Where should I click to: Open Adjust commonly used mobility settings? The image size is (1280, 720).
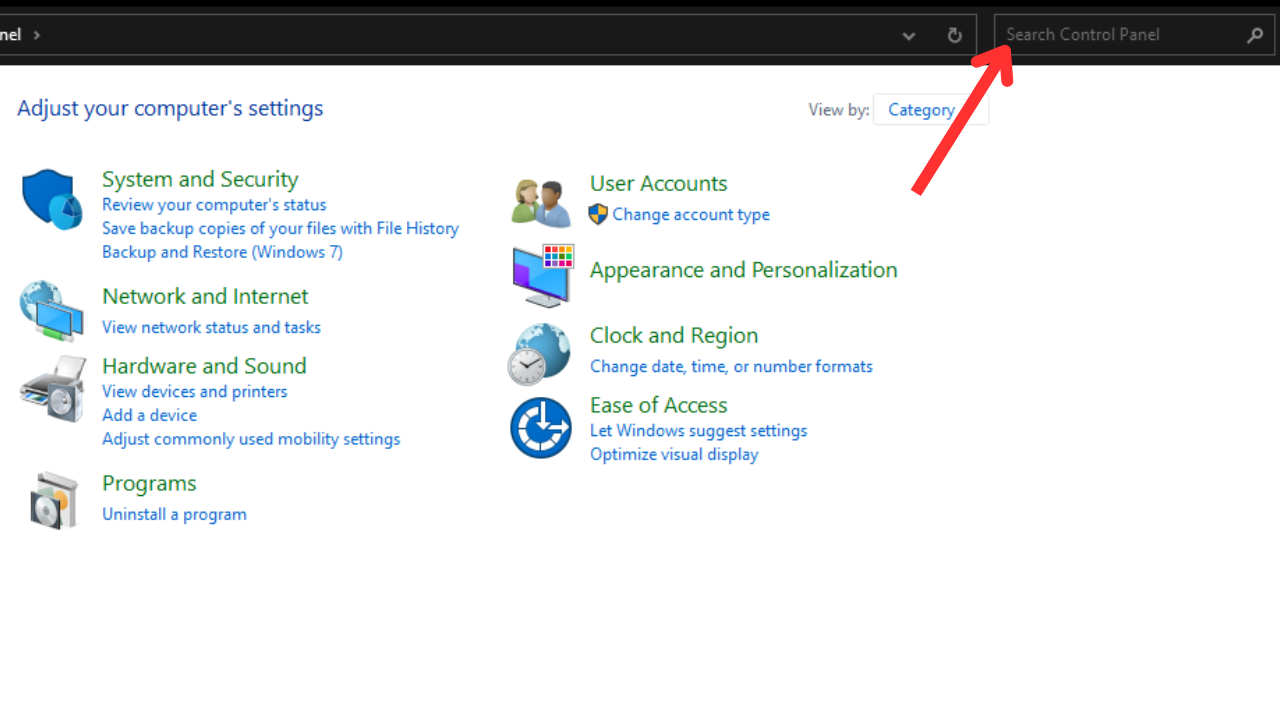(251, 439)
